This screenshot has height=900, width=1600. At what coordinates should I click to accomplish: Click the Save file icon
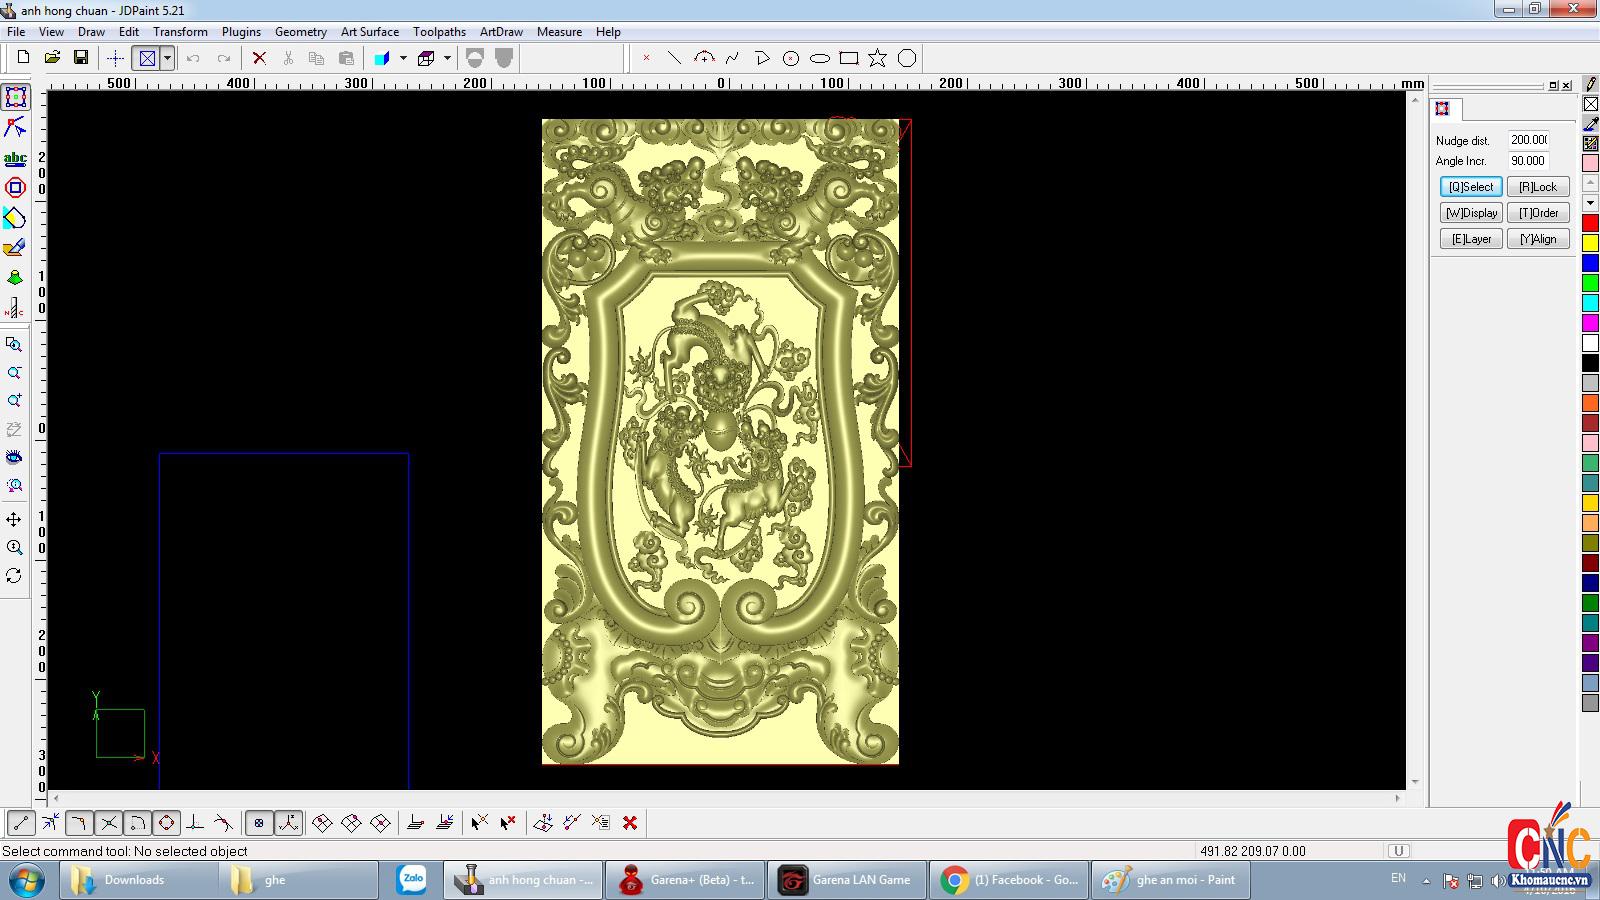tap(81, 58)
